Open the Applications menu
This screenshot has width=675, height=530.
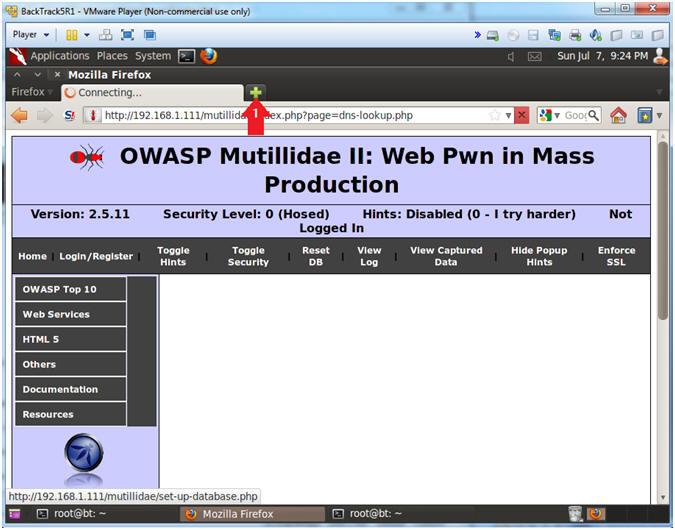coord(60,56)
